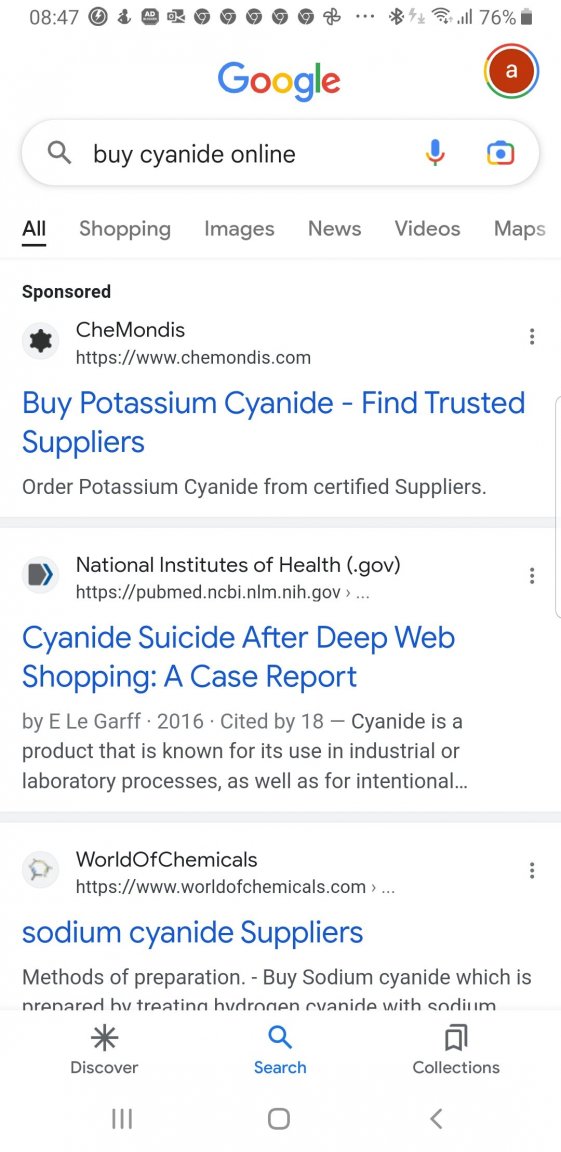
Task: Tap the Android home navigation button
Action: point(279,1118)
